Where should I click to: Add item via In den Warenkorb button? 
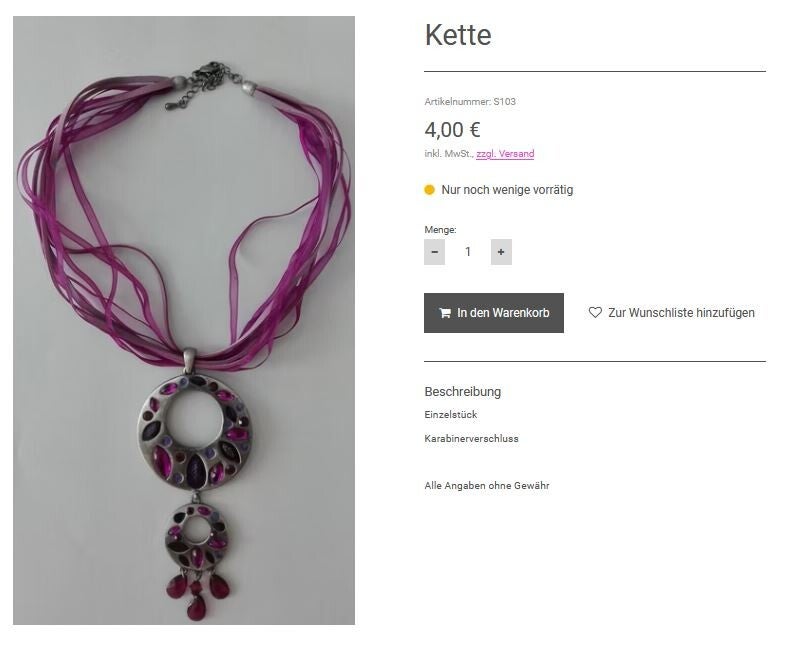point(494,313)
